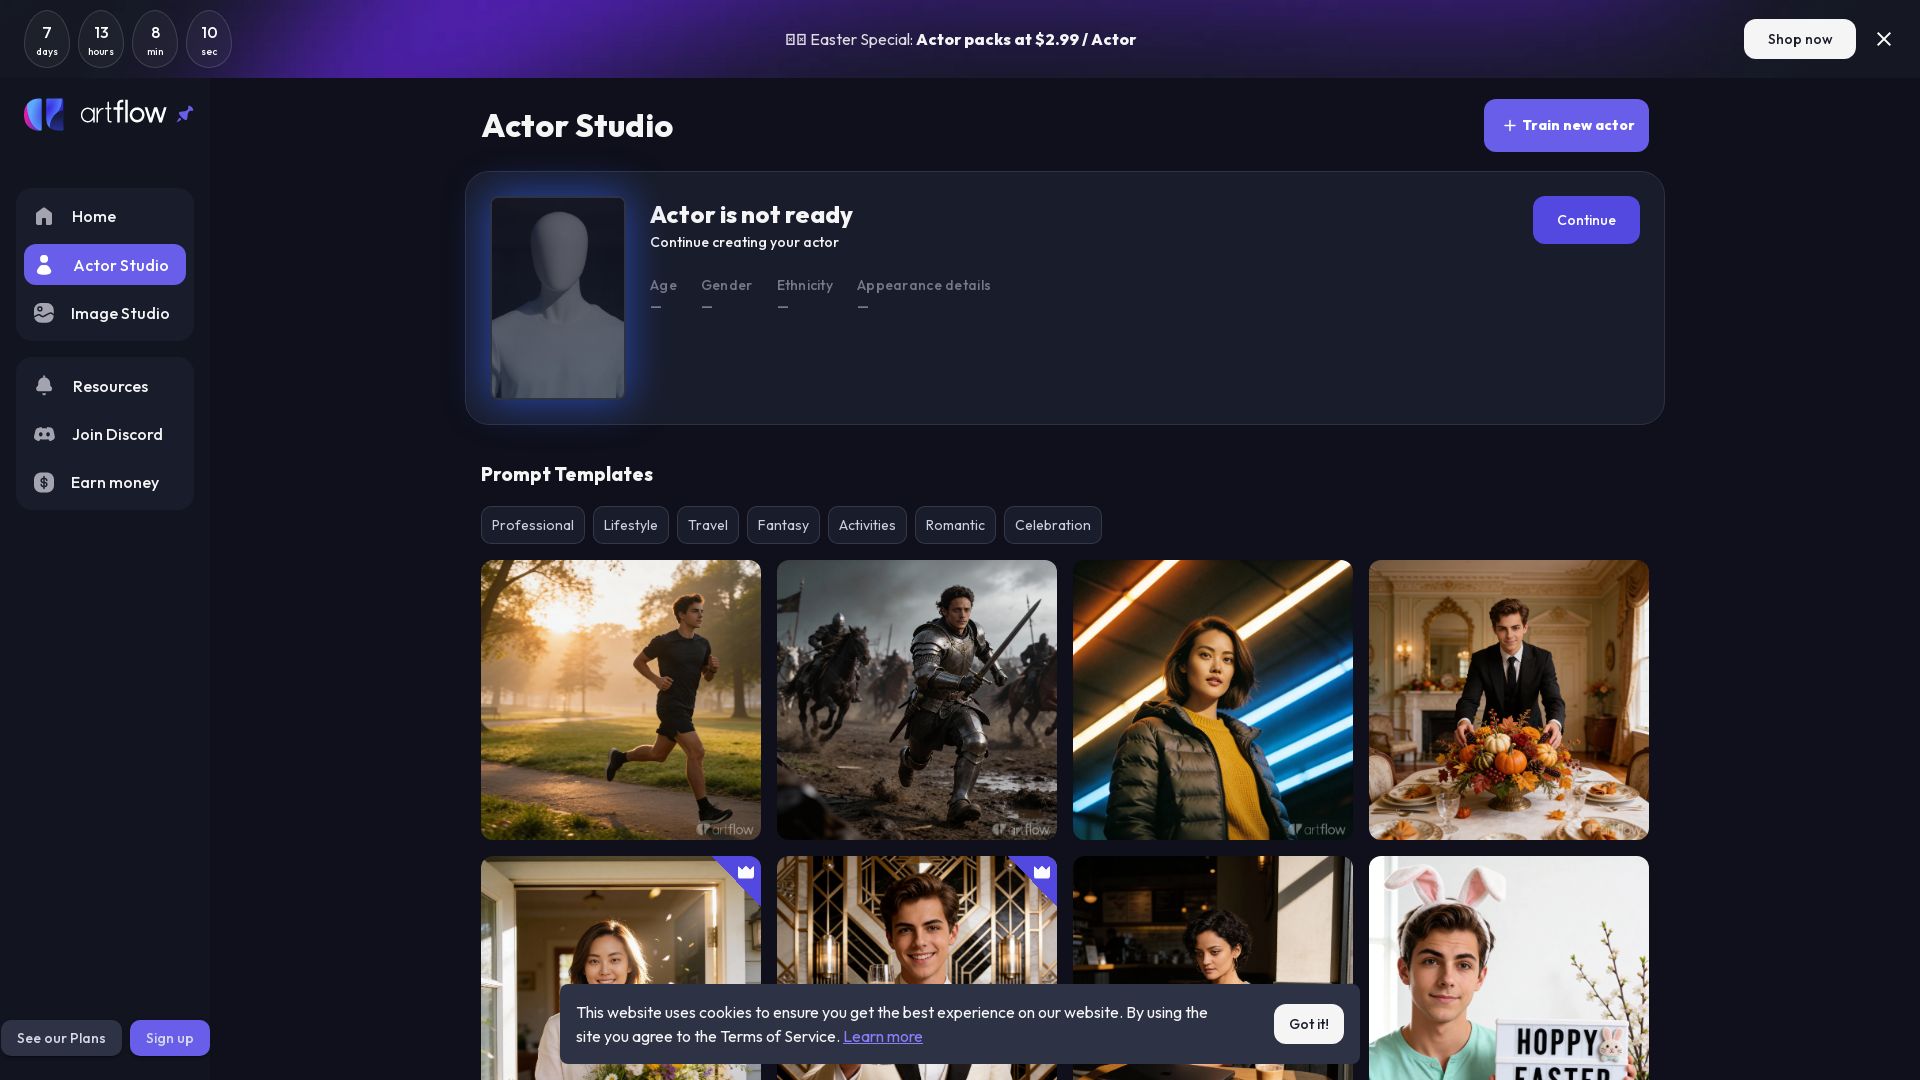Open the Learn more cookie link
Screen dimensions: 1920x1080
pos(882,1037)
